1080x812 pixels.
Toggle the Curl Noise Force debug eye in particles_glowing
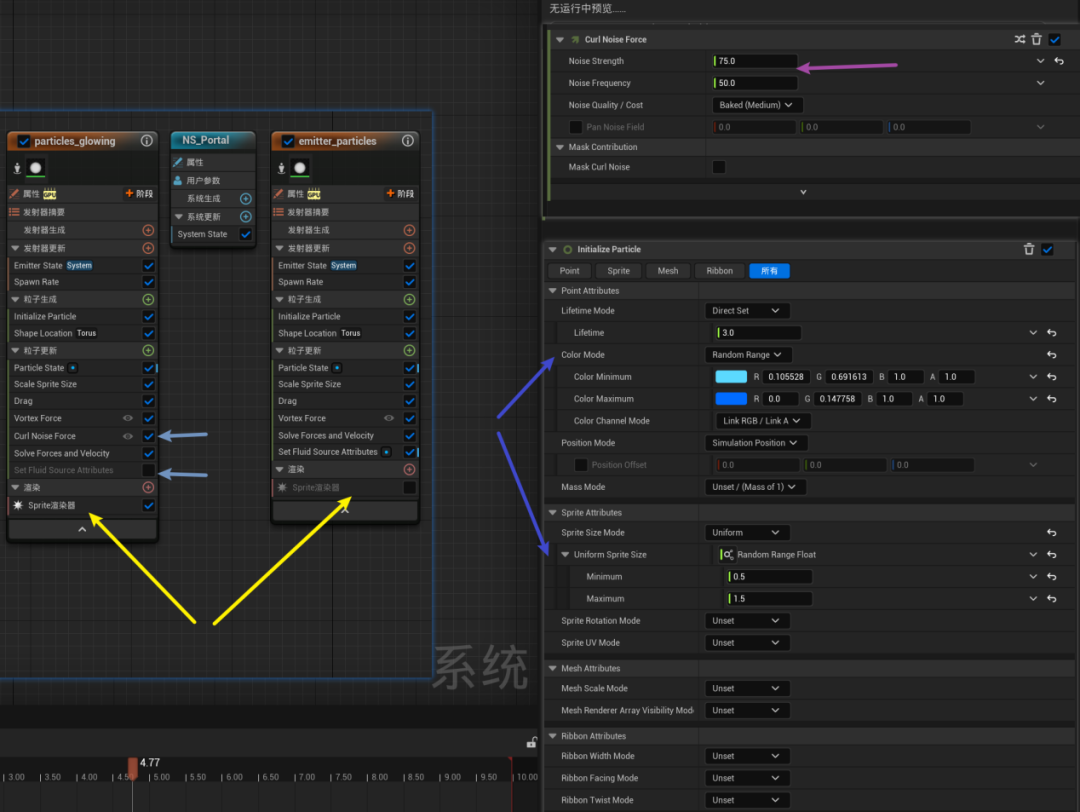point(128,436)
